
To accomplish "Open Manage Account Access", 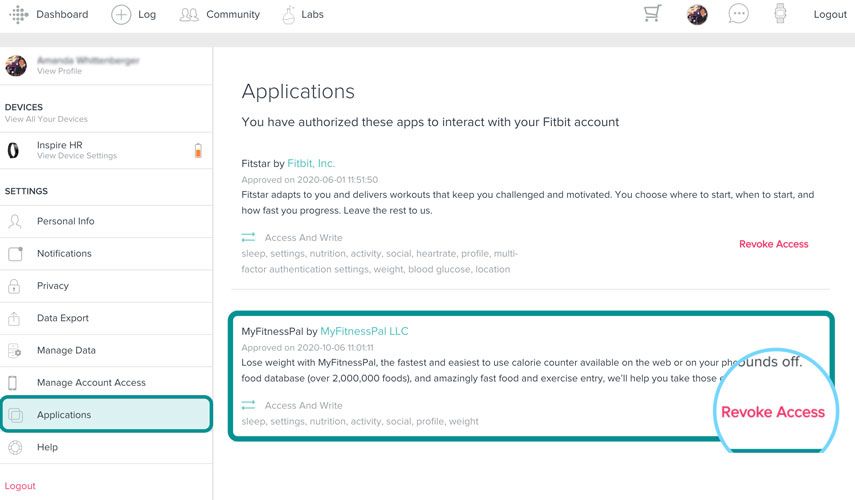I will [91, 383].
